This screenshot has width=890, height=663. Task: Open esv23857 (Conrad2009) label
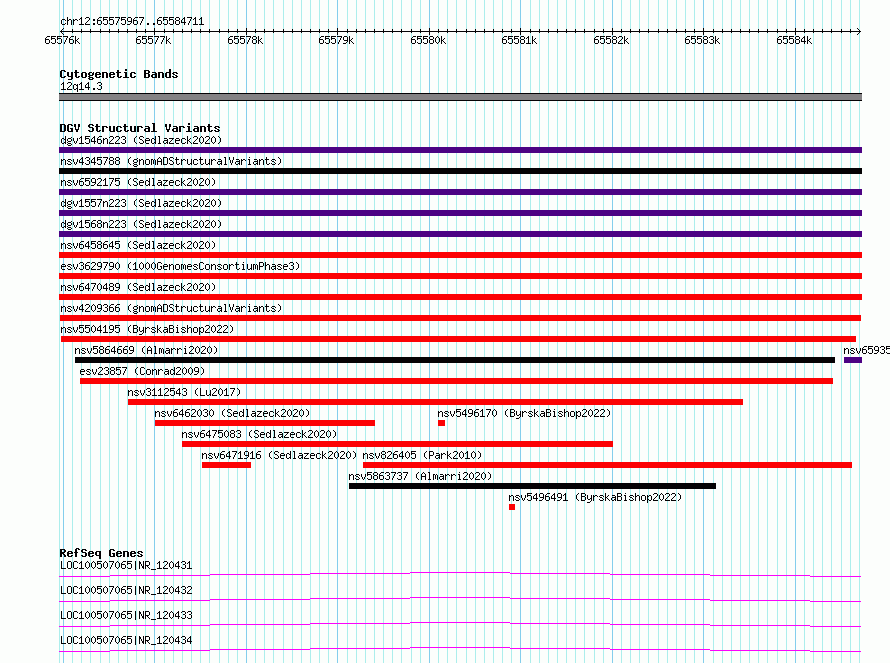pos(142,371)
